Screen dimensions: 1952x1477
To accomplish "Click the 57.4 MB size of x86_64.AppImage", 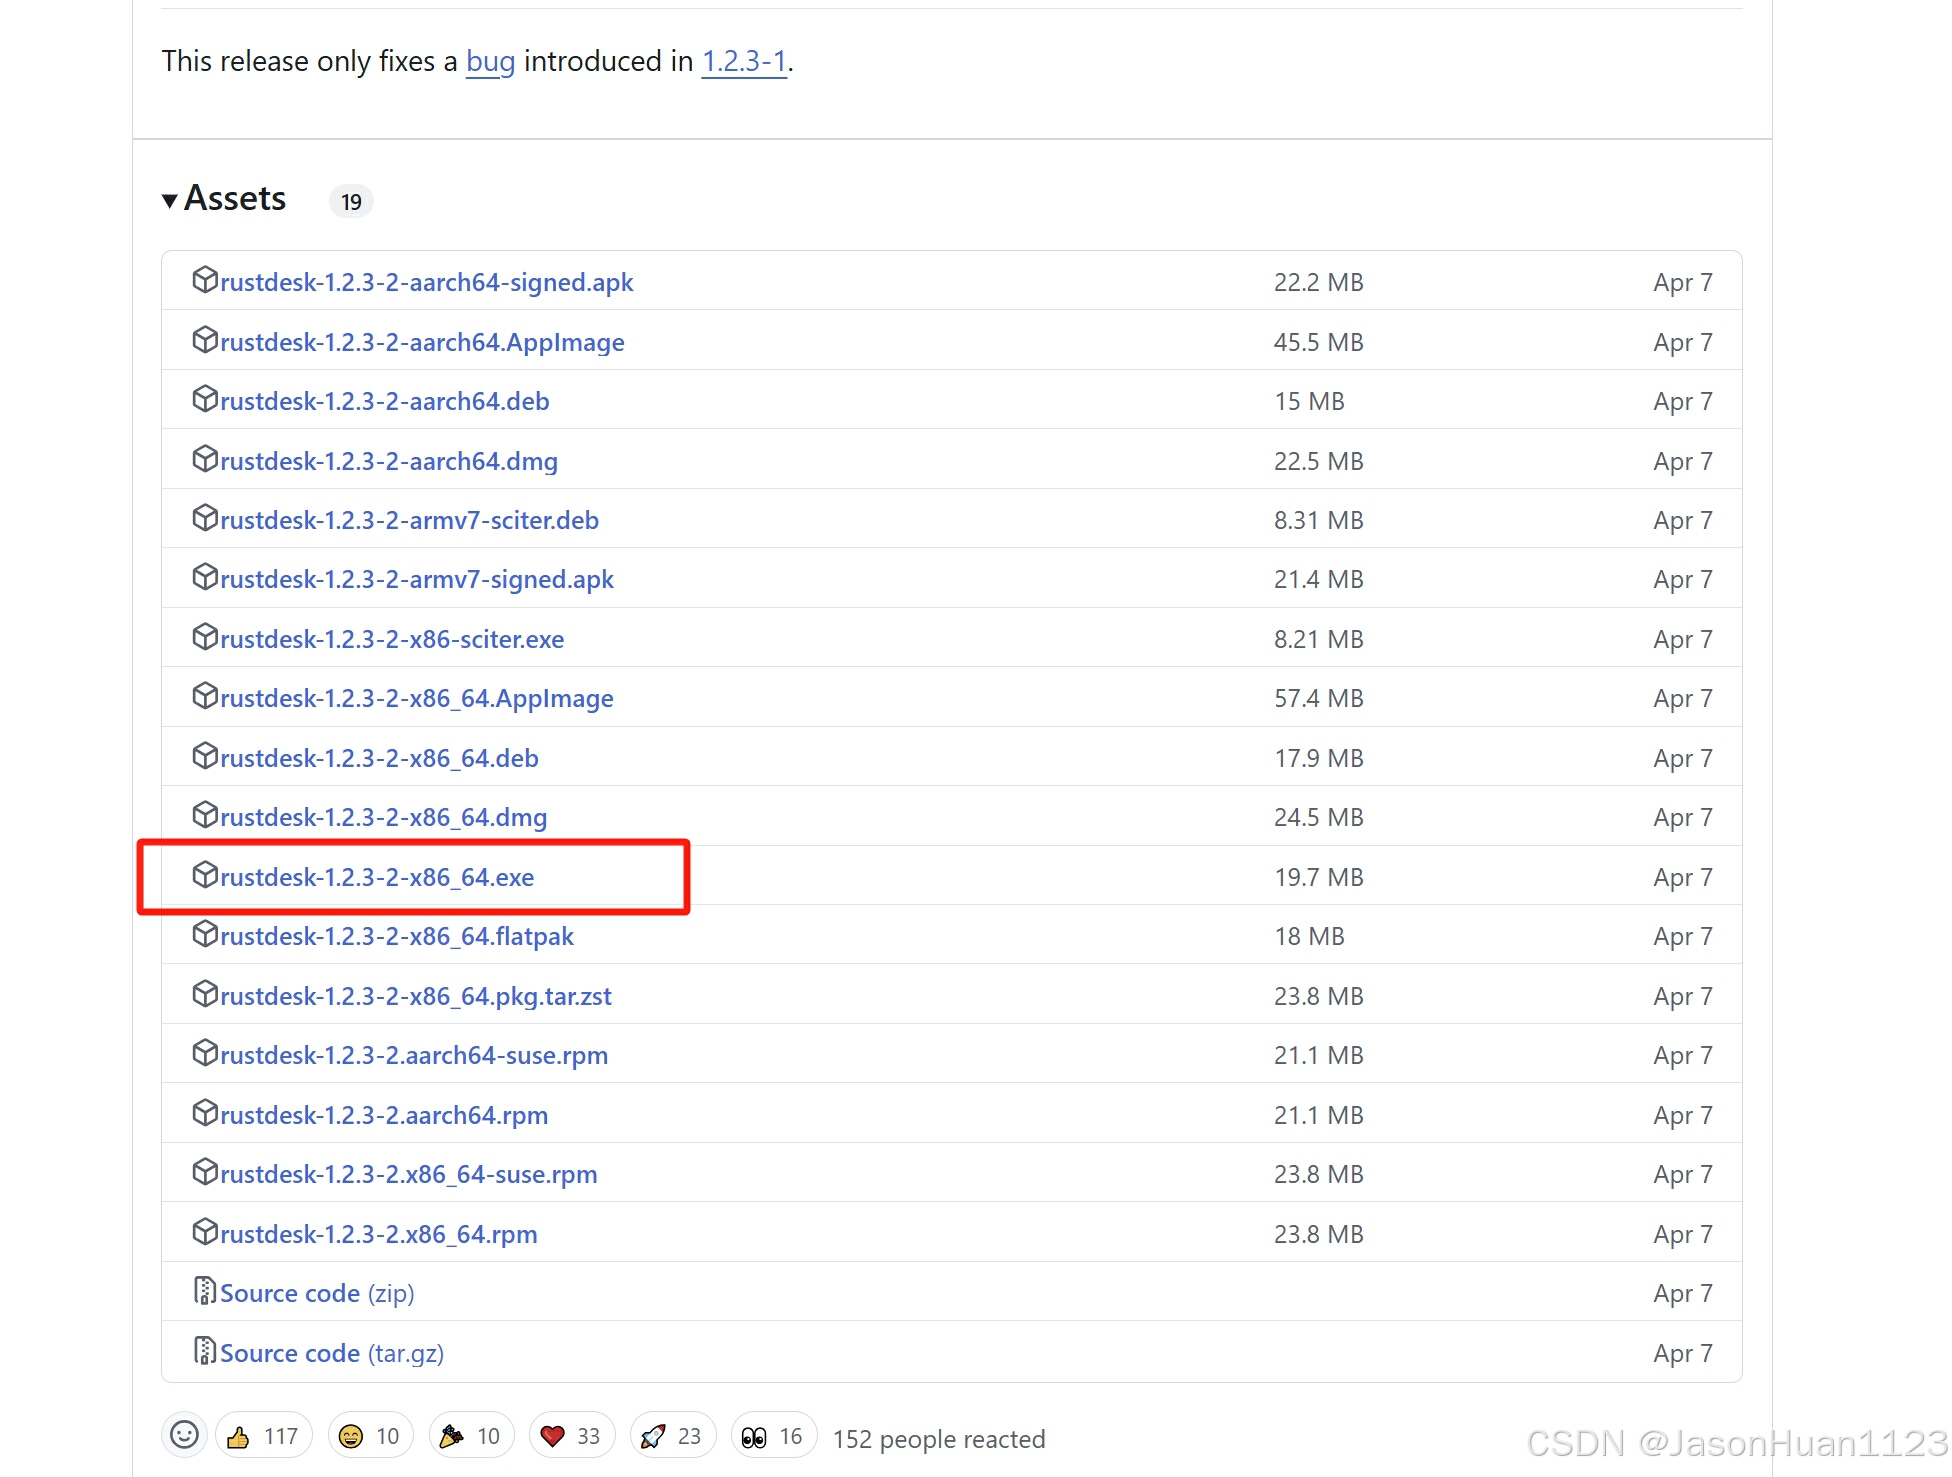I will (x=1318, y=698).
